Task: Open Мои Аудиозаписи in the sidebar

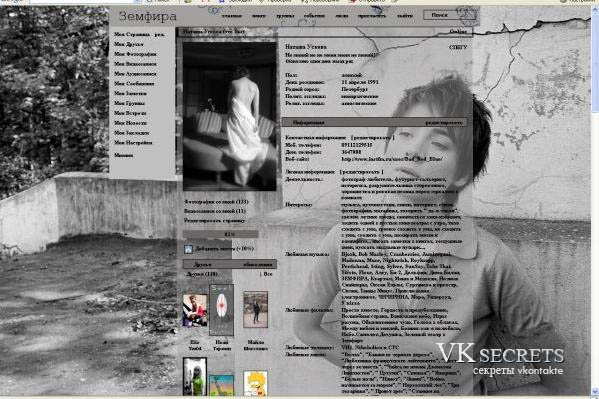Action: click(135, 74)
